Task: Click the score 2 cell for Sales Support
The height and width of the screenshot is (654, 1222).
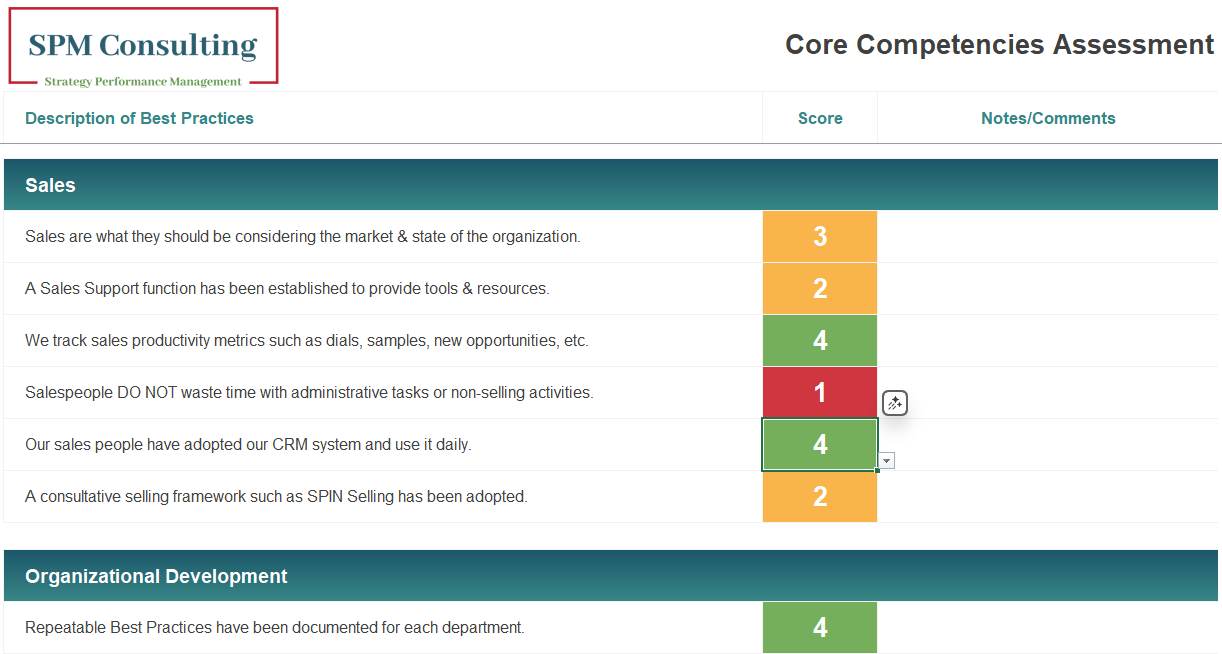Action: coord(820,288)
